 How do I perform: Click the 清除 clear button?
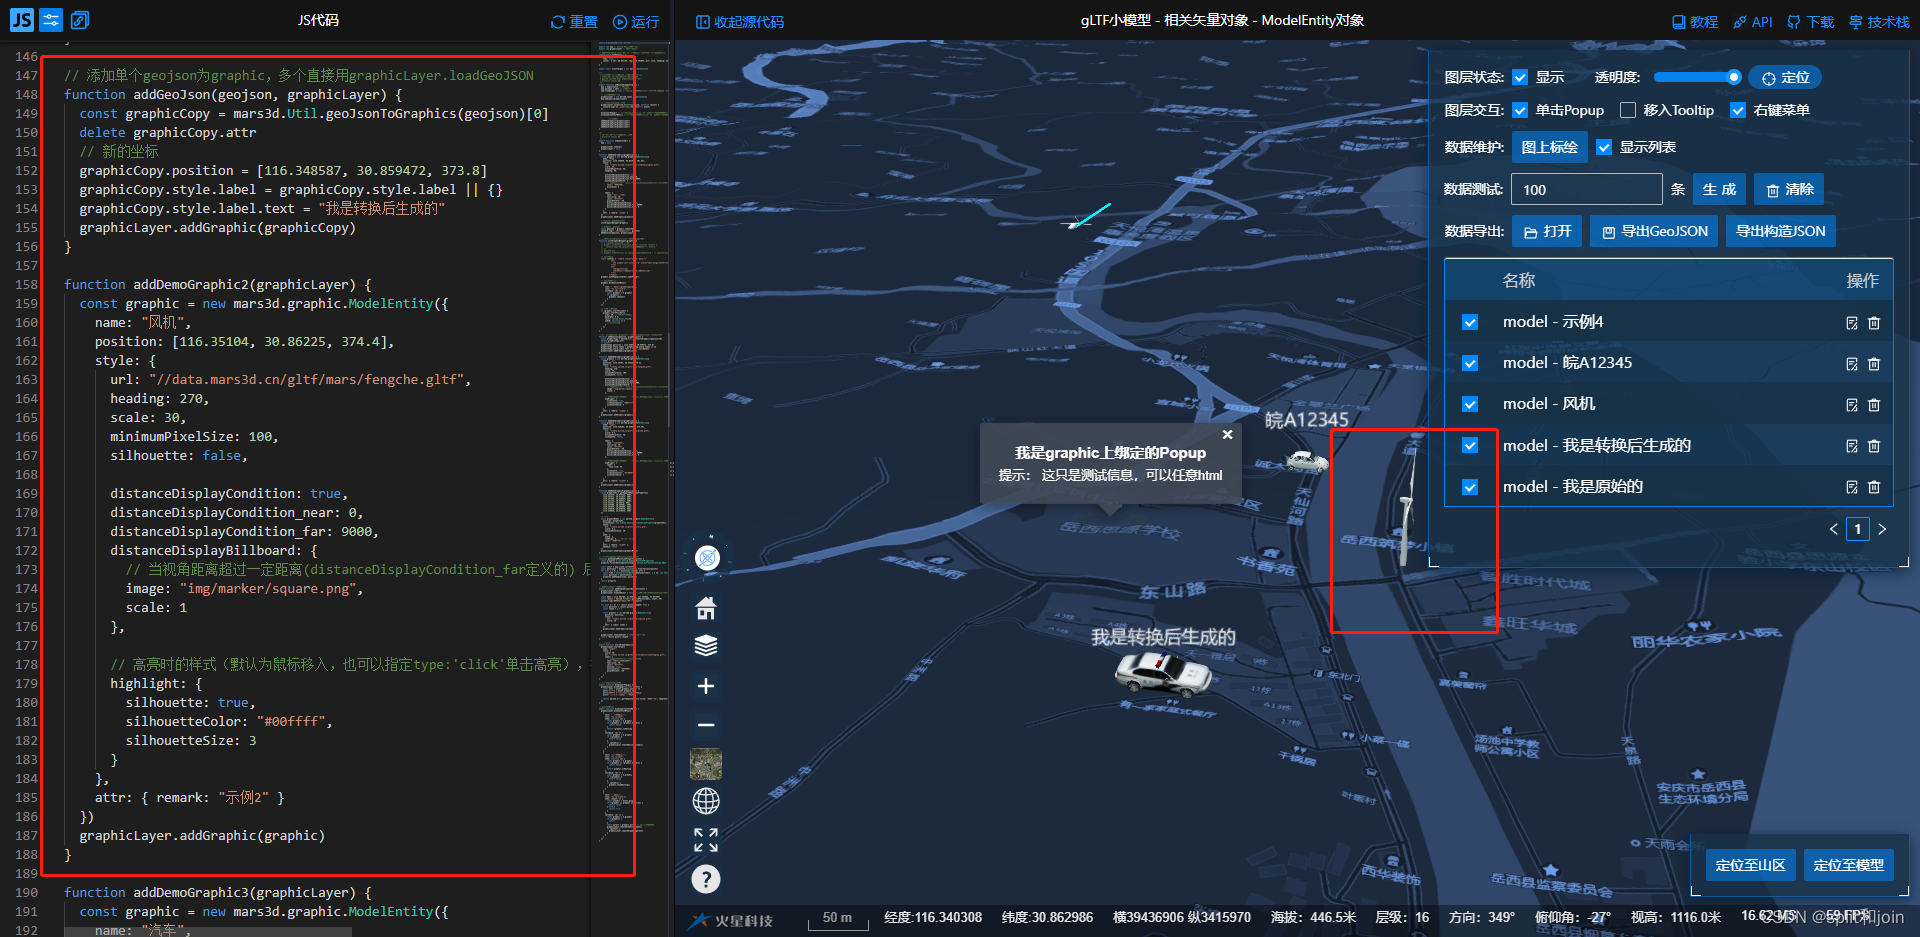[x=1789, y=189]
